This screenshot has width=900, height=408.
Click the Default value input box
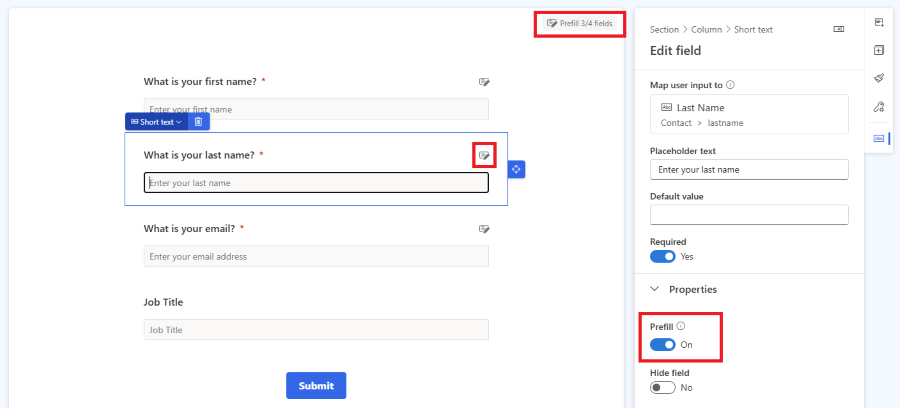pyautogui.click(x=749, y=214)
